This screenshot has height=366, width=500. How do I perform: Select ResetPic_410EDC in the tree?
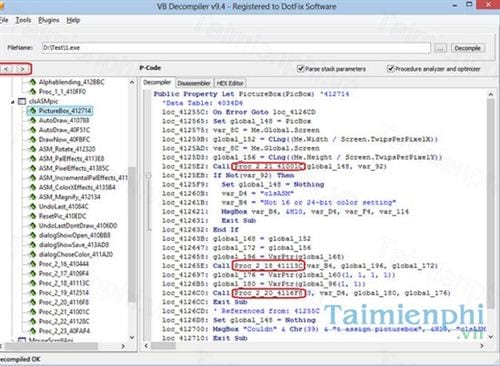(x=62, y=216)
